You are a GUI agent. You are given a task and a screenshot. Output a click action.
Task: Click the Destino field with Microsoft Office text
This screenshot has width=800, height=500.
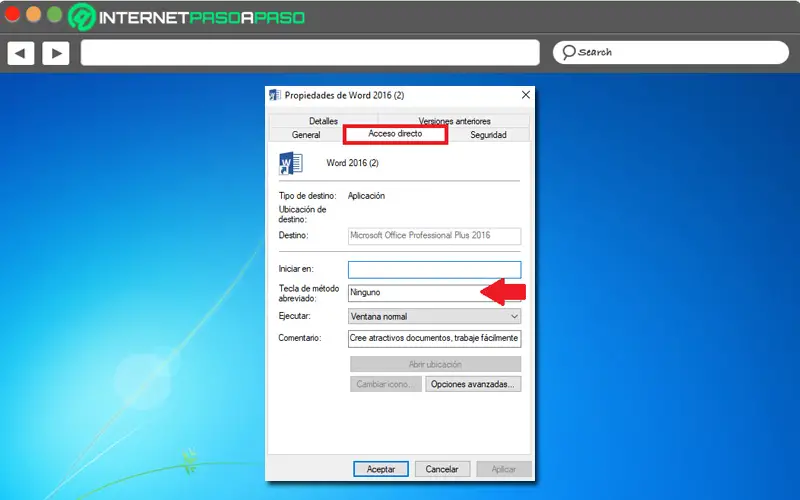click(434, 236)
